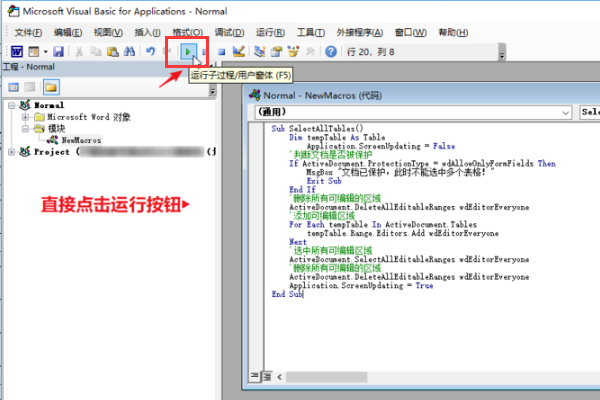This screenshot has height=400, width=600.
Task: Open the 文件 menu
Action: coord(28,33)
